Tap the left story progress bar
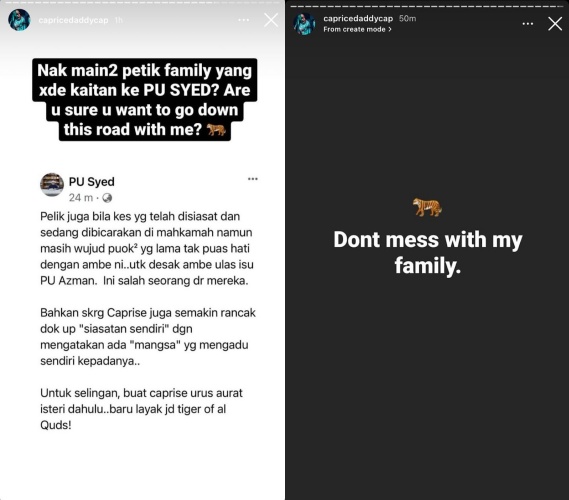 [x=142, y=3]
